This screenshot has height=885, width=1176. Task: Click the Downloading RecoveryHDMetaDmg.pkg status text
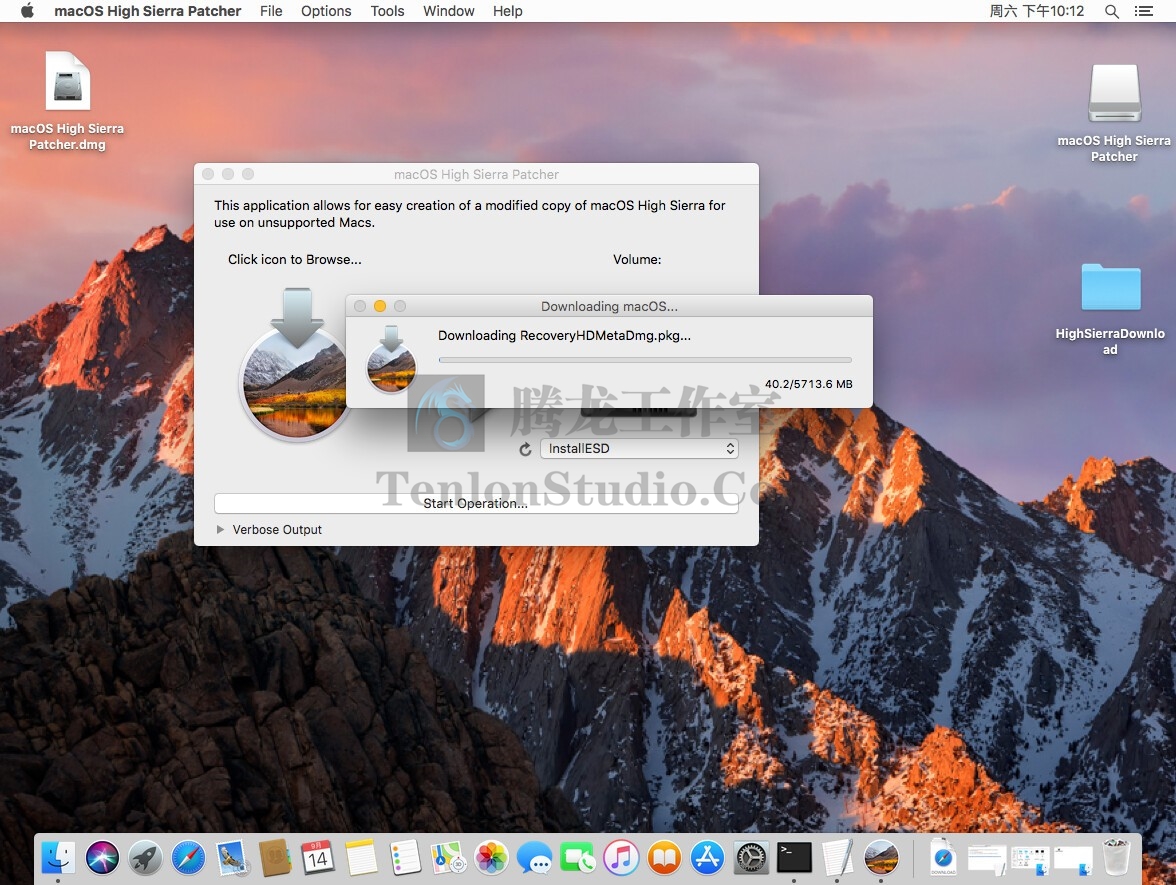(x=564, y=335)
